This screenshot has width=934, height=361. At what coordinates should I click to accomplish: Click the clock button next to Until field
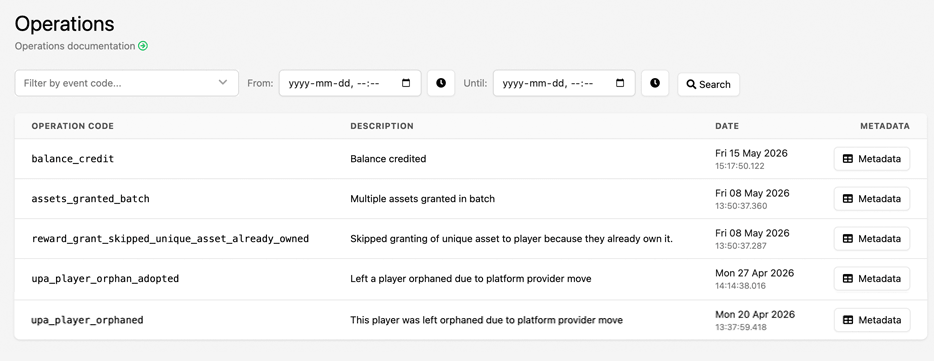coord(655,83)
